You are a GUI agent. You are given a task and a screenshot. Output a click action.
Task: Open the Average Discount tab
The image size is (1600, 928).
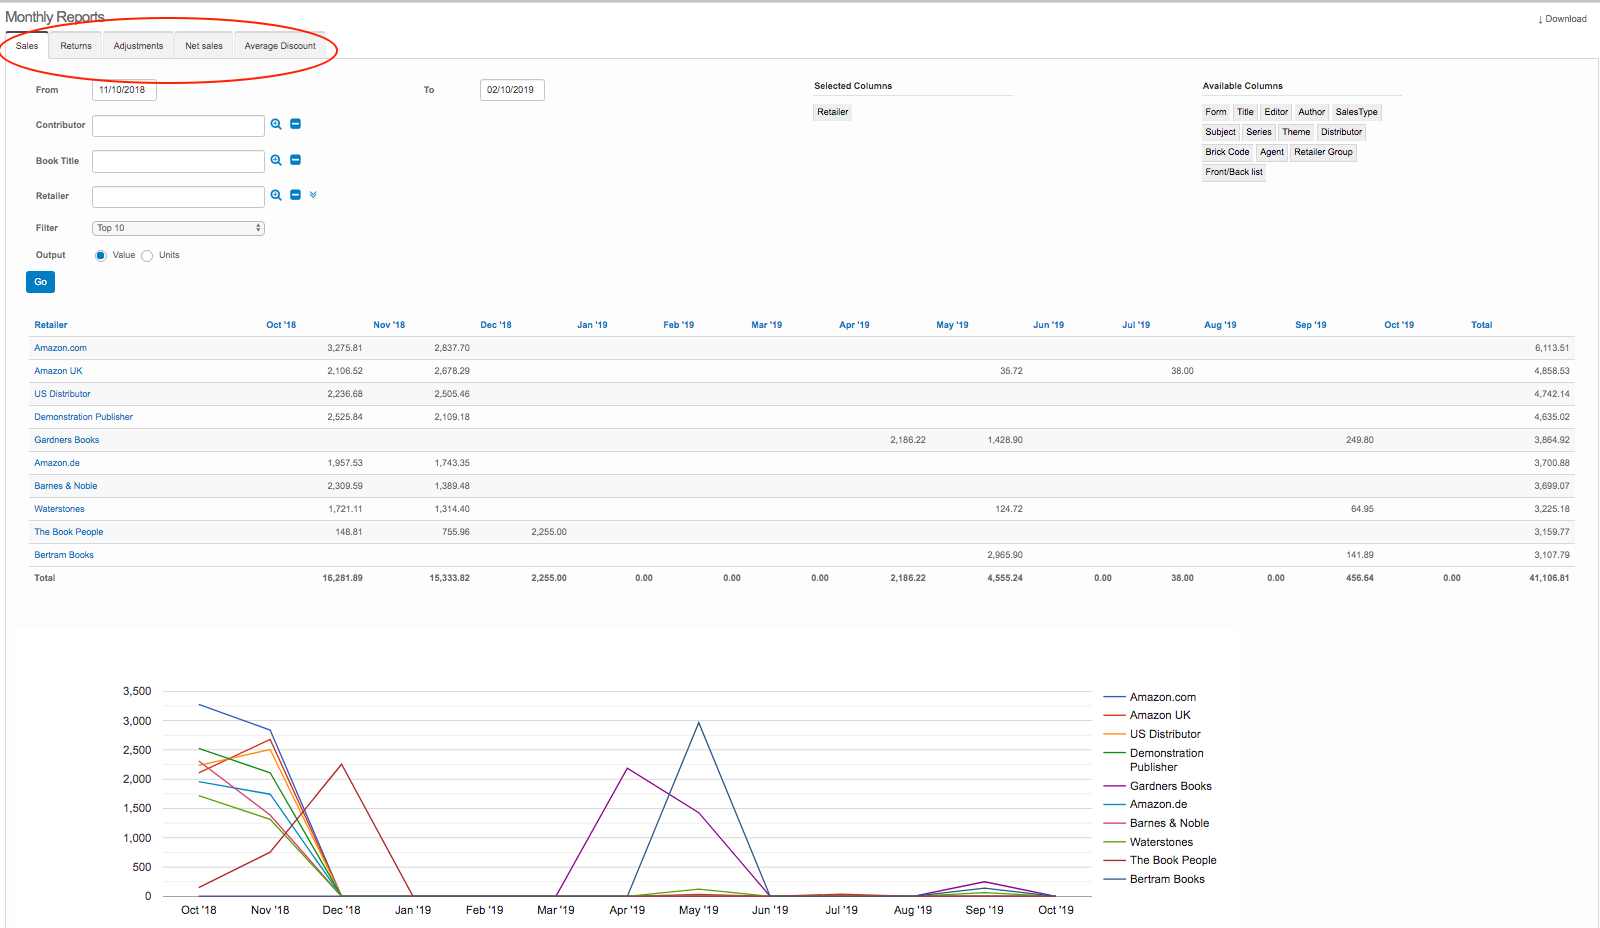[x=280, y=46]
